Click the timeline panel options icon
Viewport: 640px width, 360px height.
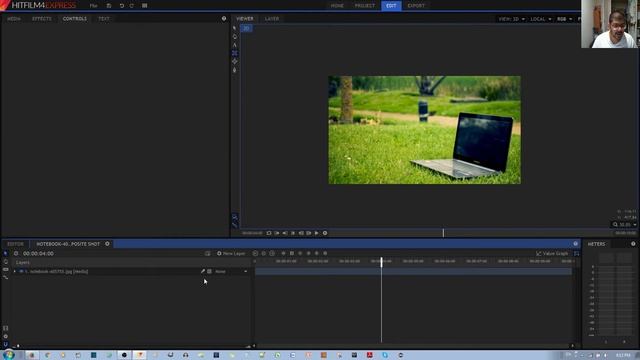tap(576, 244)
